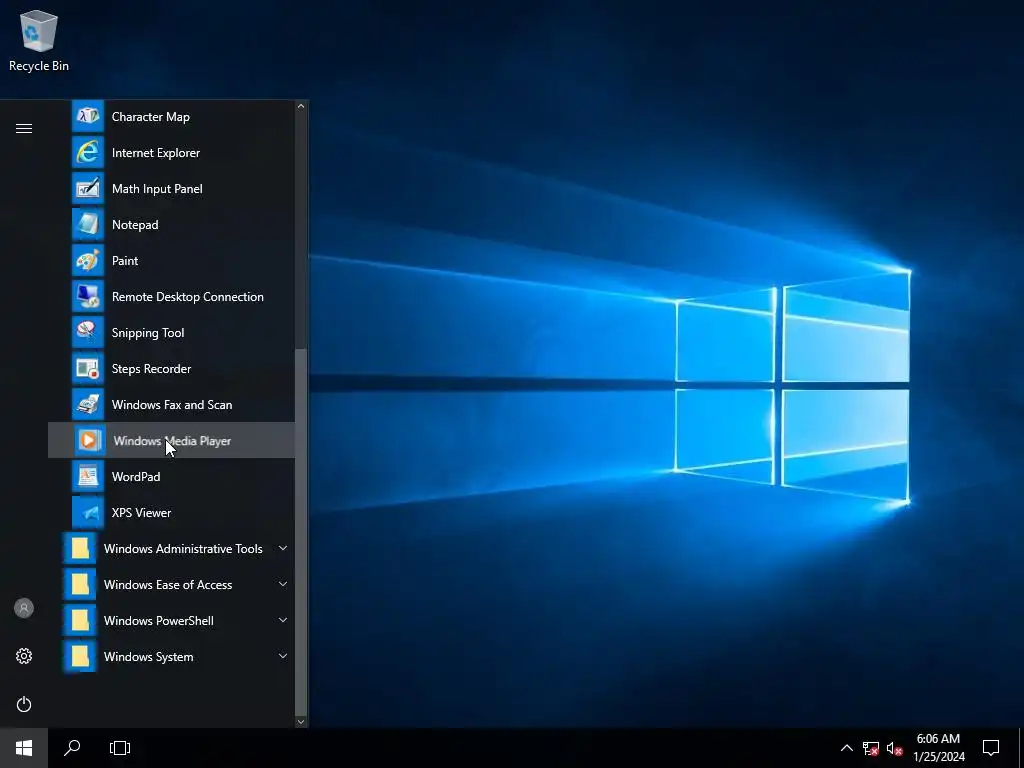
Task: Click the Power icon in Start menu
Action: click(24, 704)
